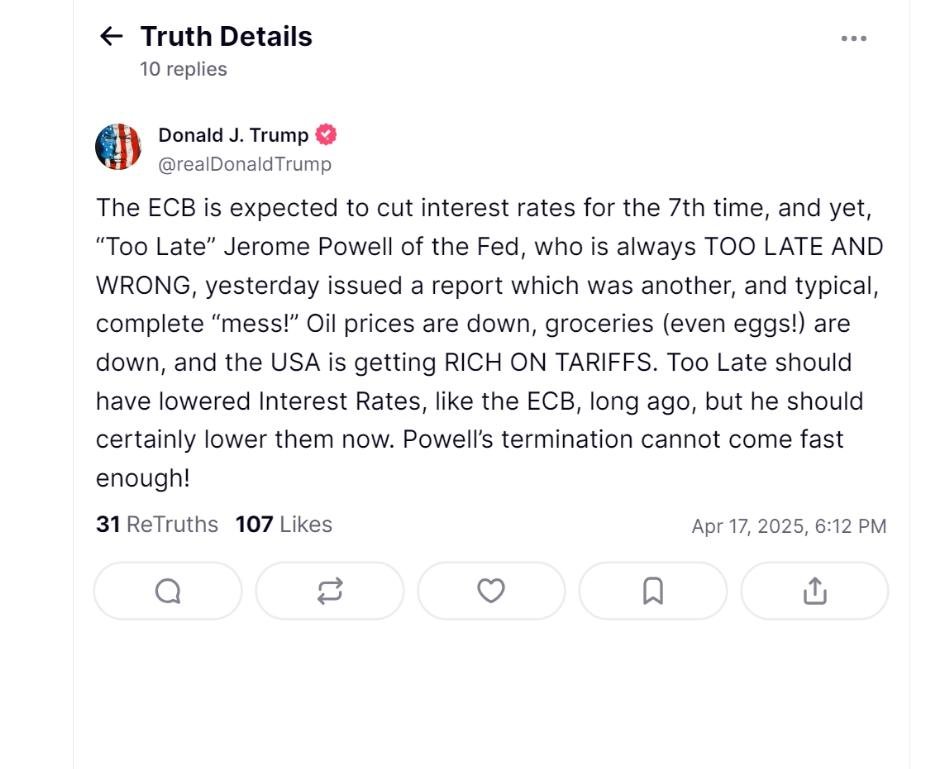Go back using the left arrow

click(111, 37)
